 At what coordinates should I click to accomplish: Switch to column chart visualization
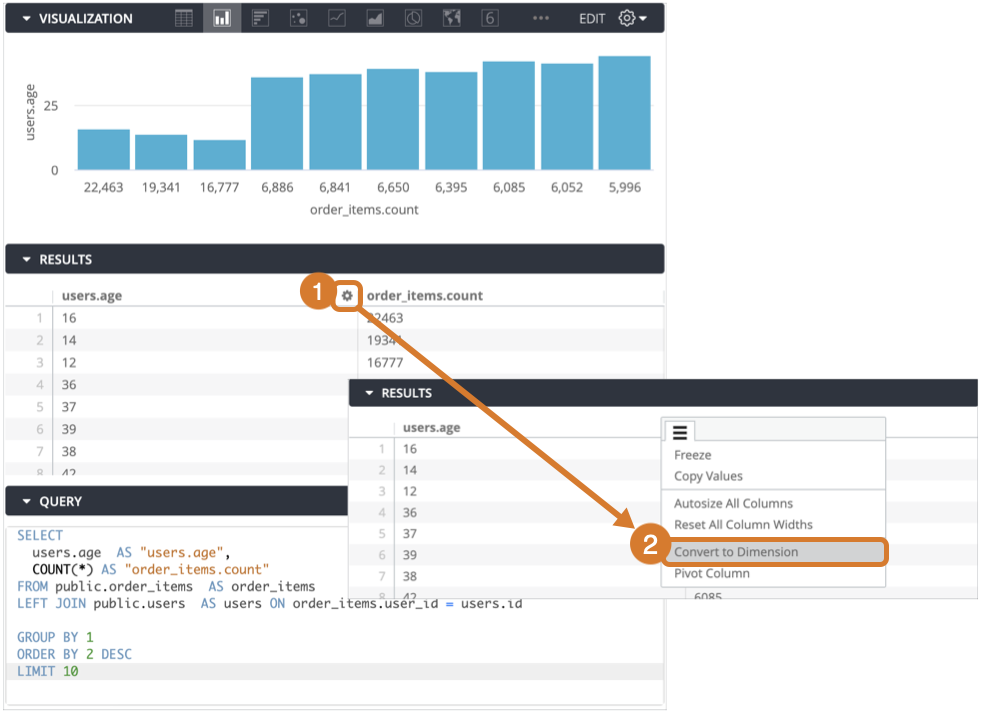[x=222, y=18]
